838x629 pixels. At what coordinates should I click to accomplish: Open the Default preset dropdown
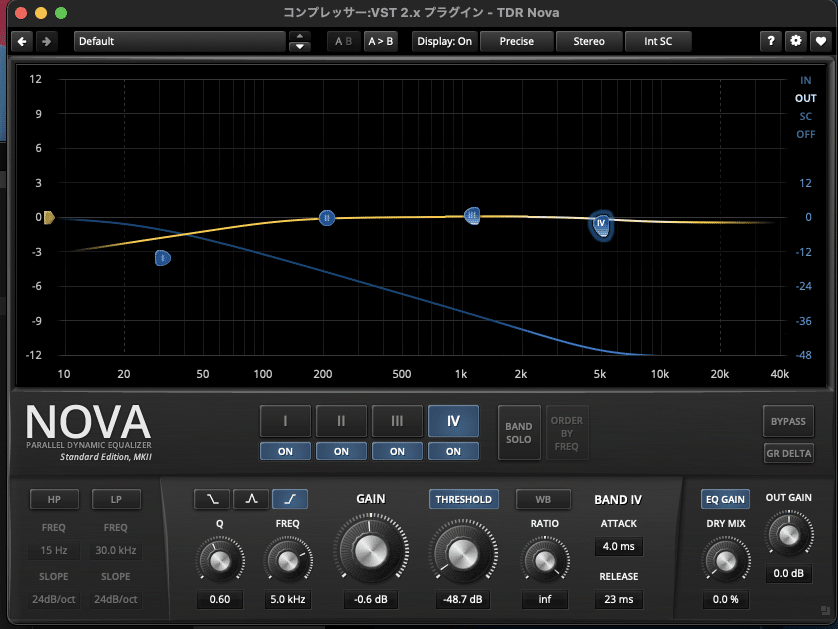[180, 41]
